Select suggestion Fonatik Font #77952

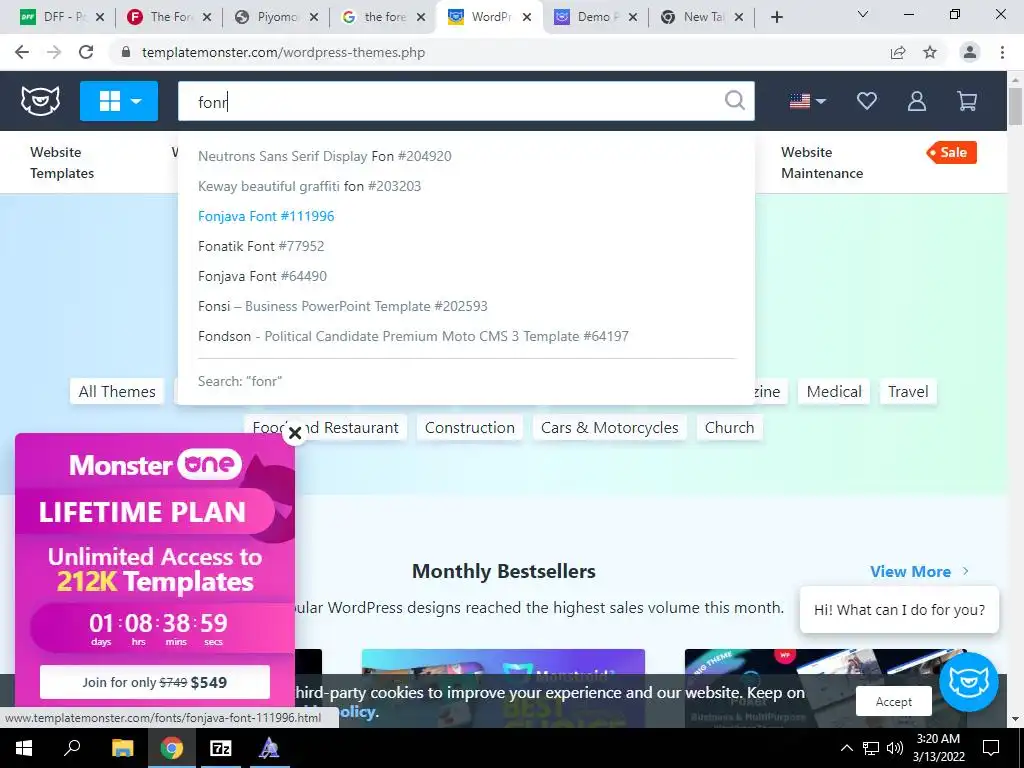coord(261,246)
